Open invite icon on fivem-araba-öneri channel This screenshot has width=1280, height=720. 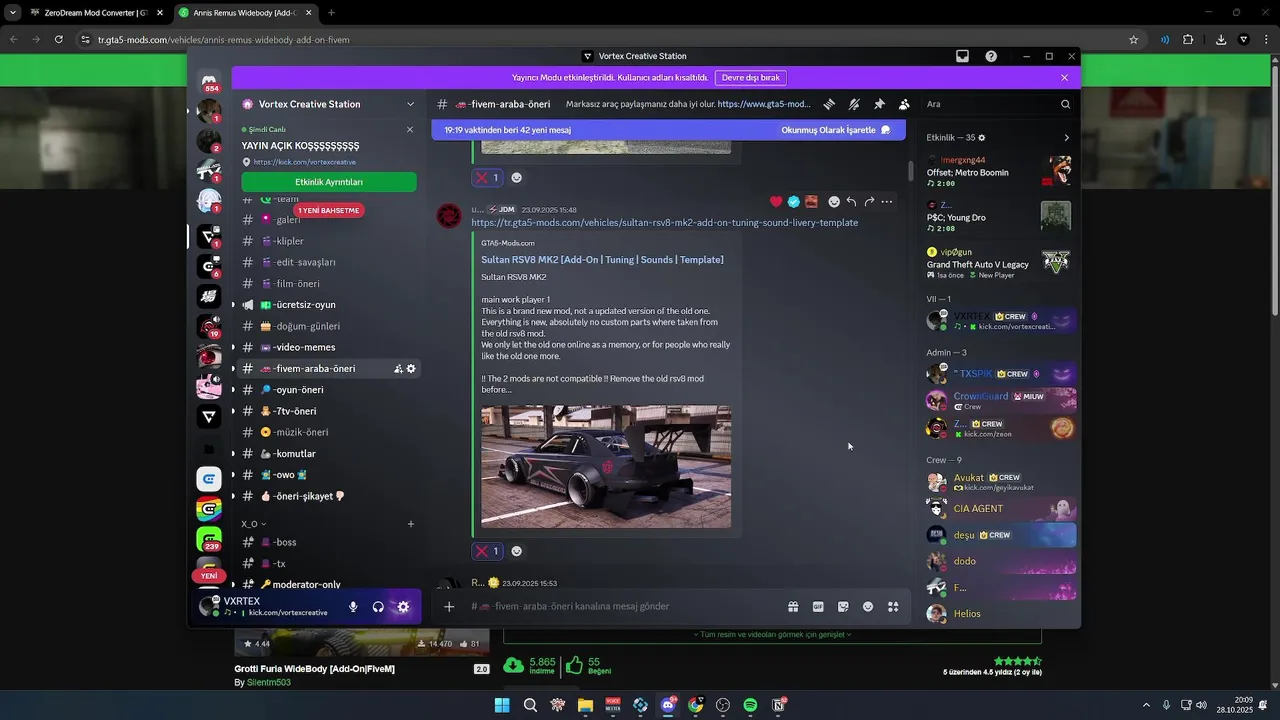click(x=398, y=369)
